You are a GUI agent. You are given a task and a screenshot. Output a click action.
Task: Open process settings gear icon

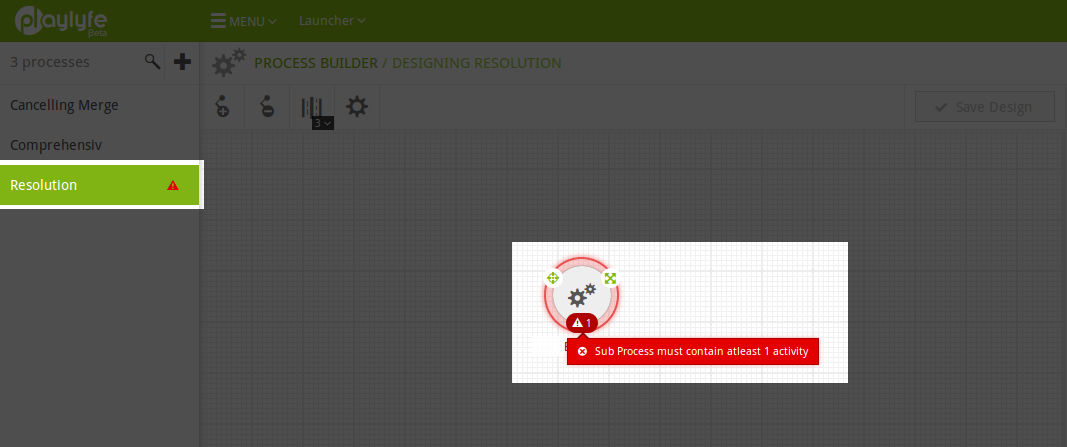pyautogui.click(x=357, y=107)
